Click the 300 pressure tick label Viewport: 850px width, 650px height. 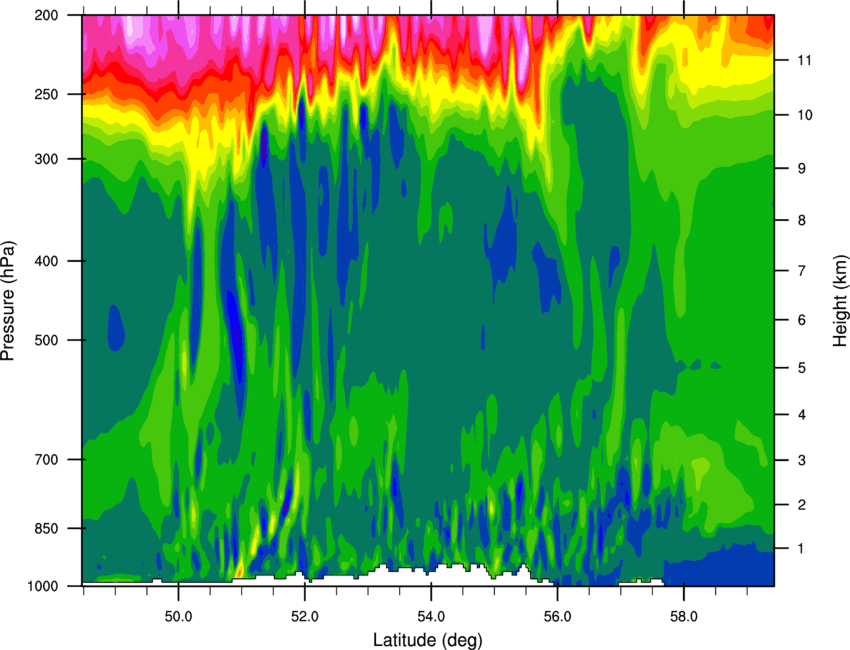(x=46, y=159)
